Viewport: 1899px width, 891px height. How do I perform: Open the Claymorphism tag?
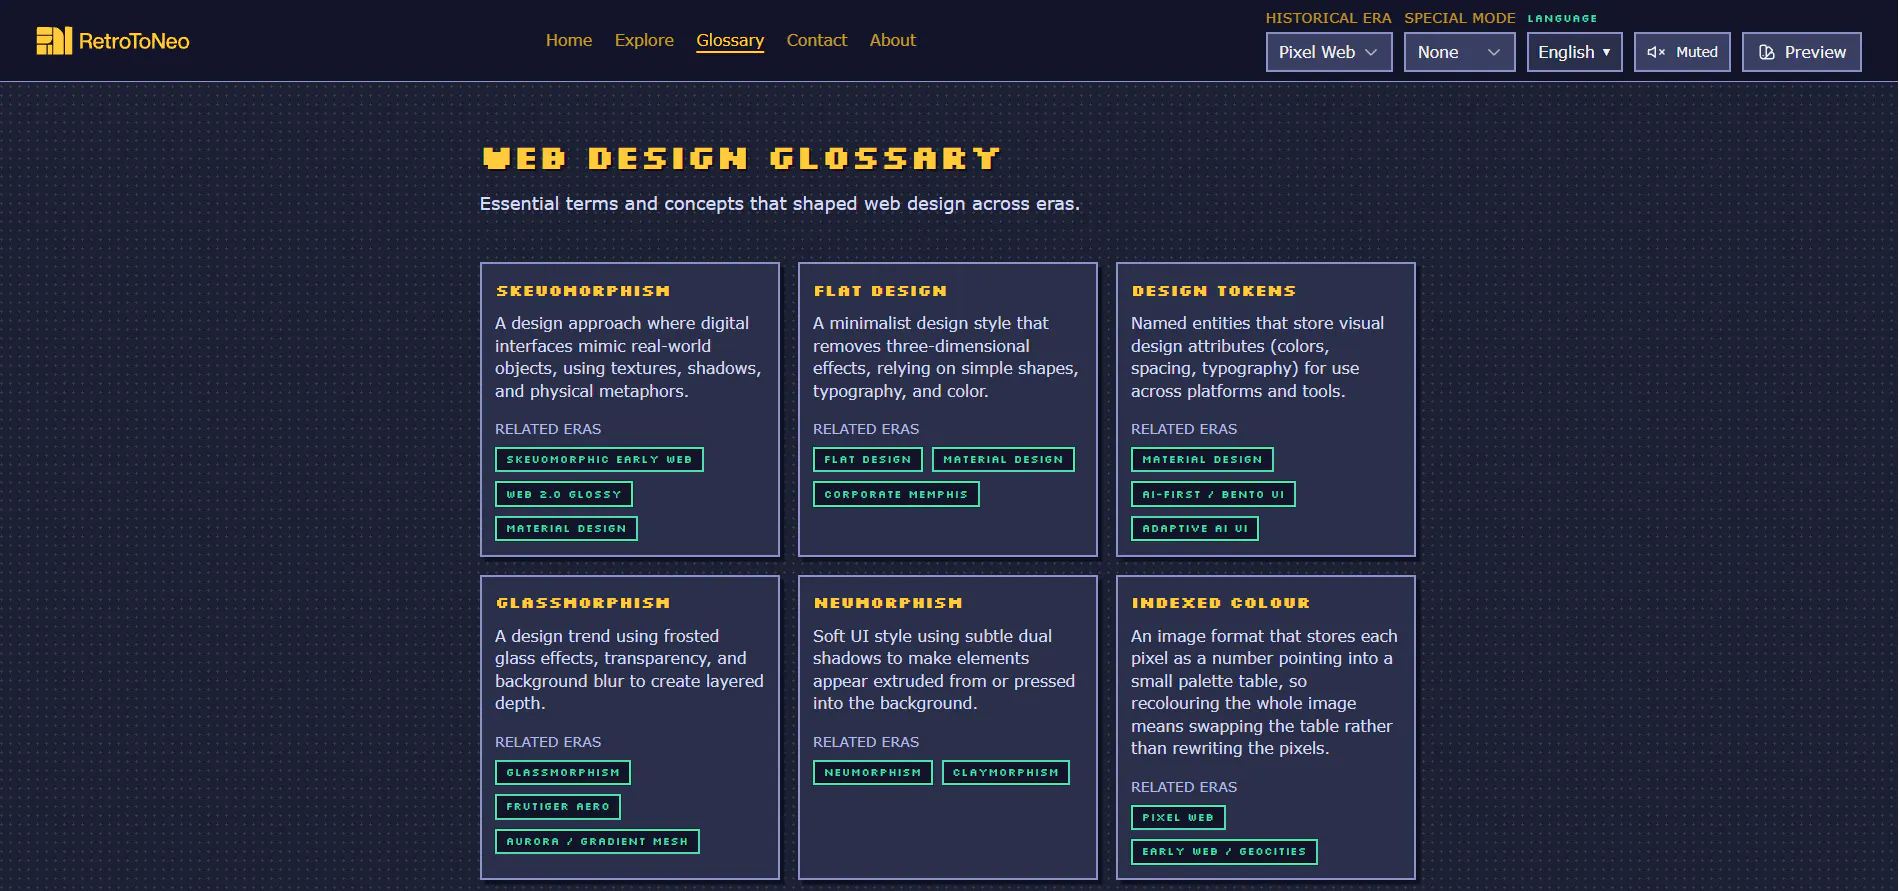click(x=1006, y=773)
